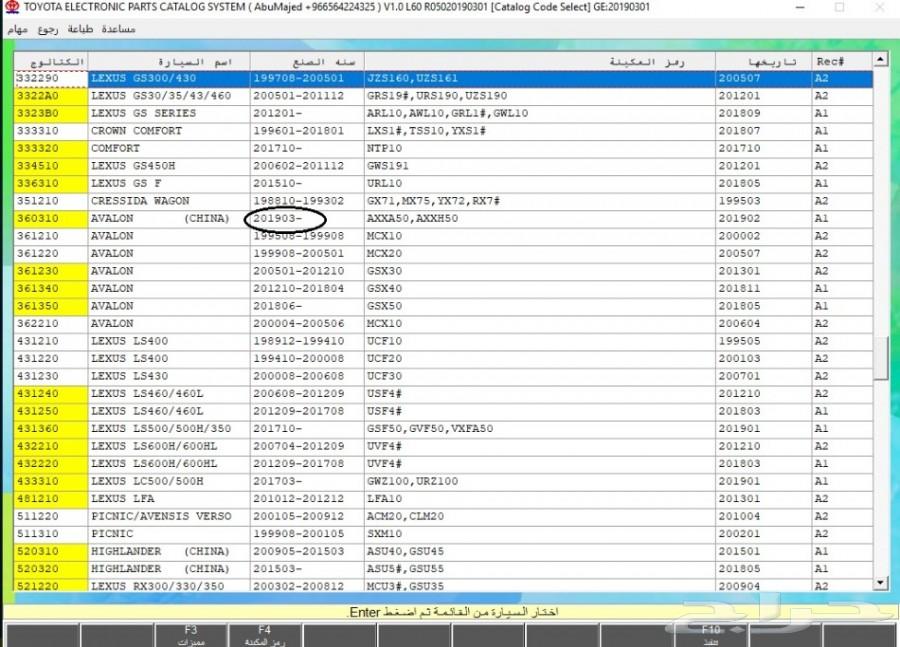Select the LEXUS LC500/500H row
The width and height of the screenshot is (900, 647).
click(x=443, y=481)
